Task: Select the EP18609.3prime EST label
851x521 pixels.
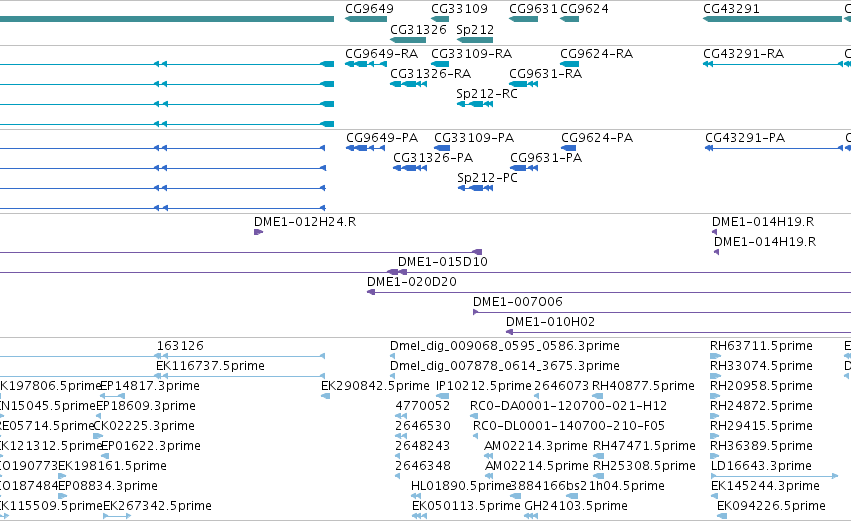Action: [x=146, y=406]
